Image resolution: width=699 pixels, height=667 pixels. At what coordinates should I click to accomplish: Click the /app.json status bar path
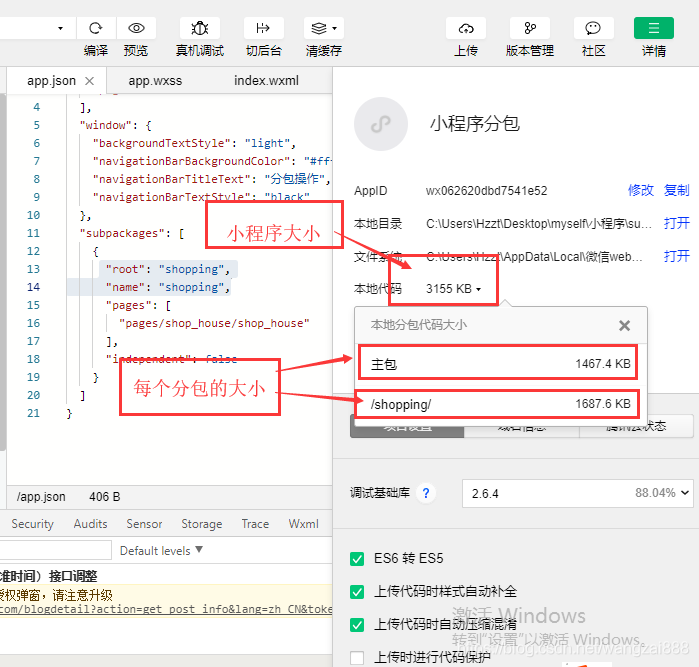tap(41, 497)
